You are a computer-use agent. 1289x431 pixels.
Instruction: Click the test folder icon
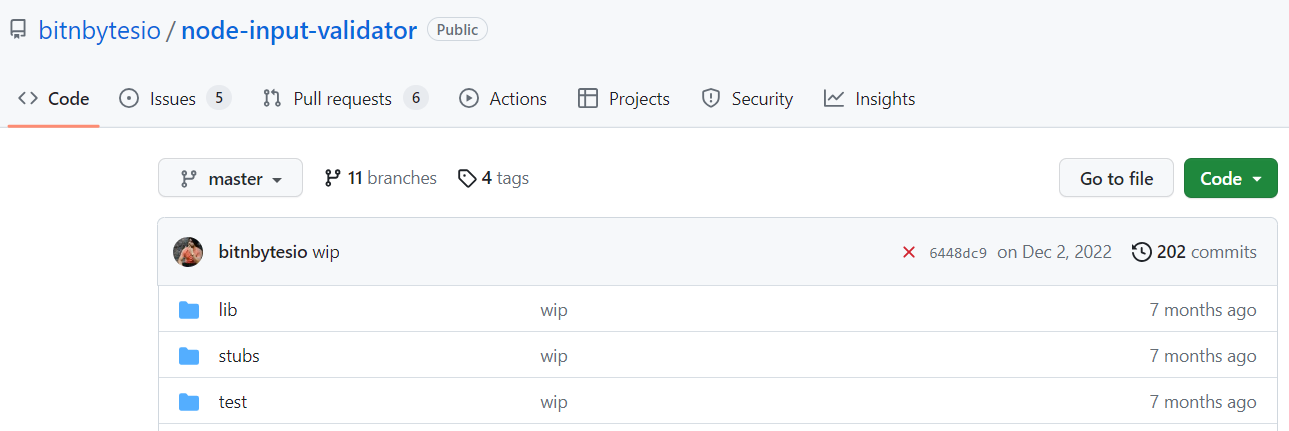(x=189, y=402)
